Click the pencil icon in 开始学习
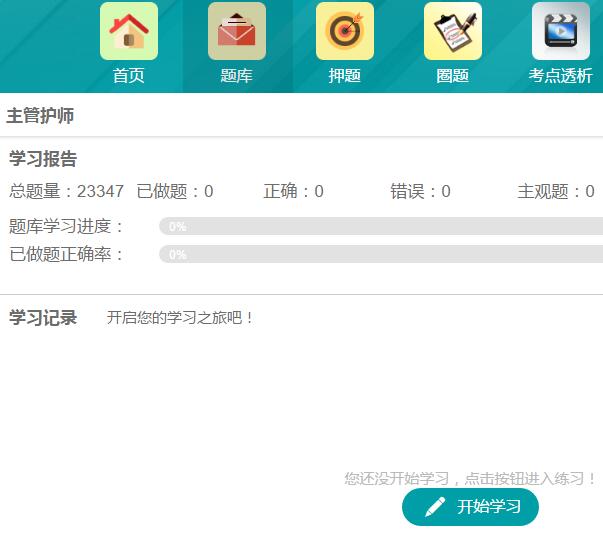Viewport: 603px width, 533px height. coord(435,507)
